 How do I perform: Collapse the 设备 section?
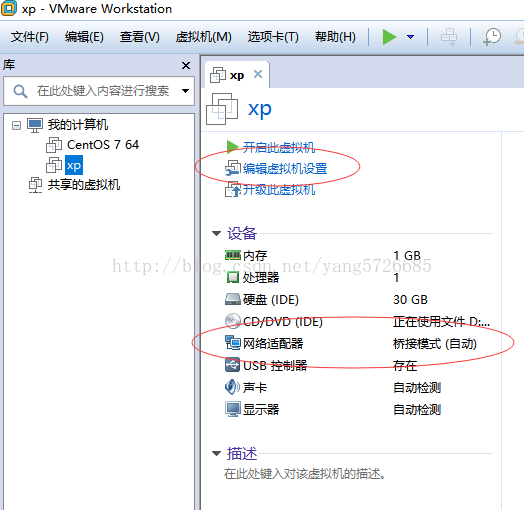pyautogui.click(x=217, y=233)
